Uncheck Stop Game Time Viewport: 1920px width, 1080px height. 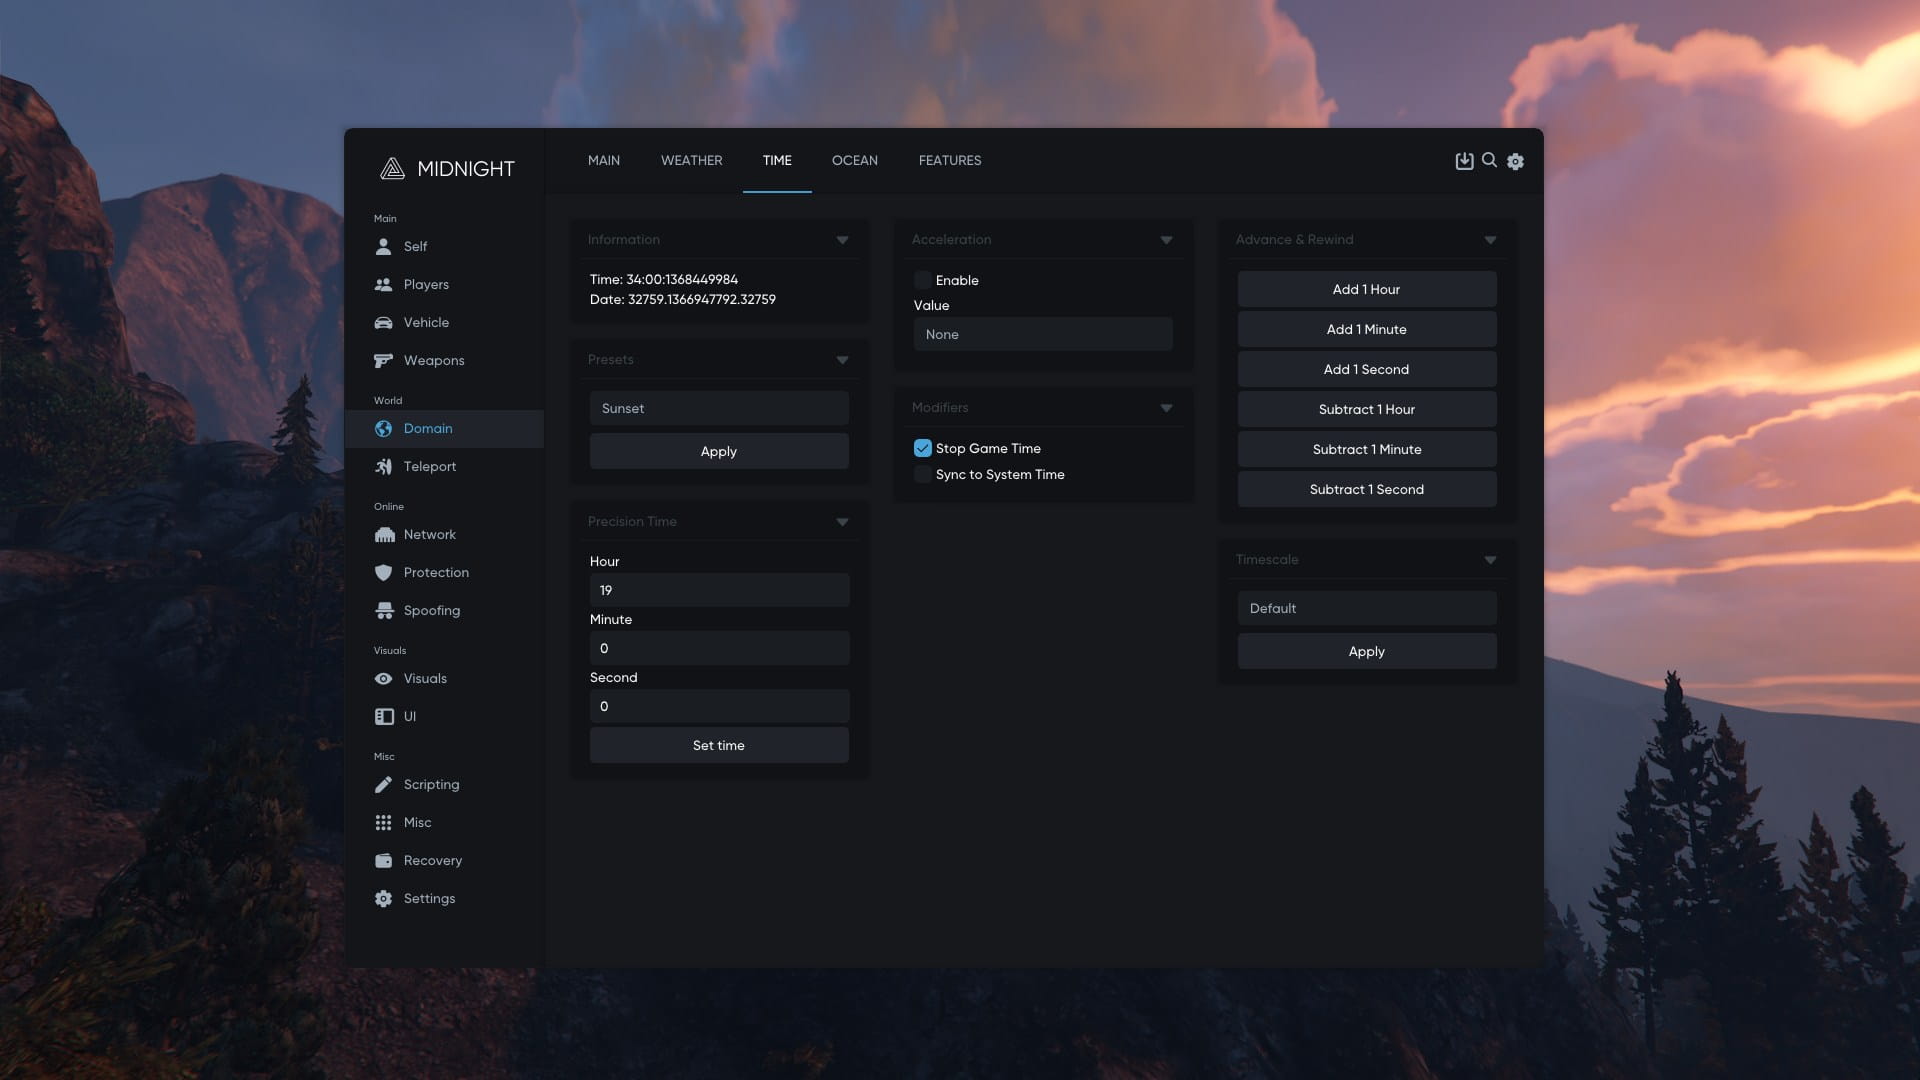click(922, 448)
